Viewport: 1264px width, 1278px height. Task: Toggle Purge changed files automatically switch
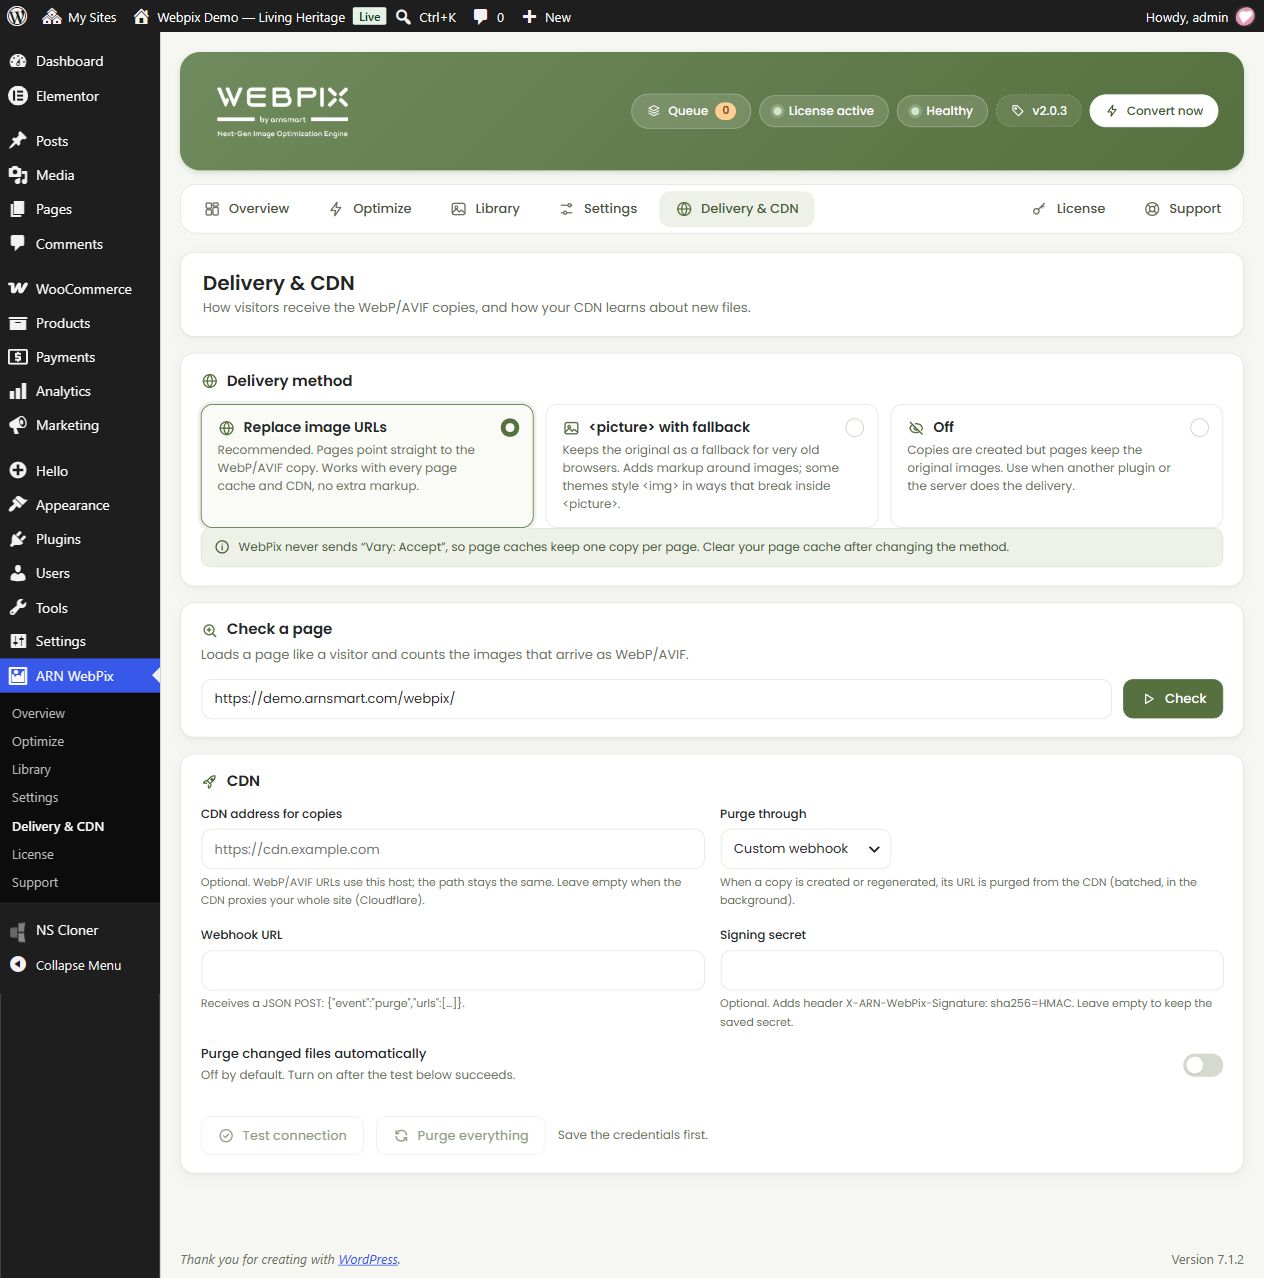[x=1203, y=1065]
